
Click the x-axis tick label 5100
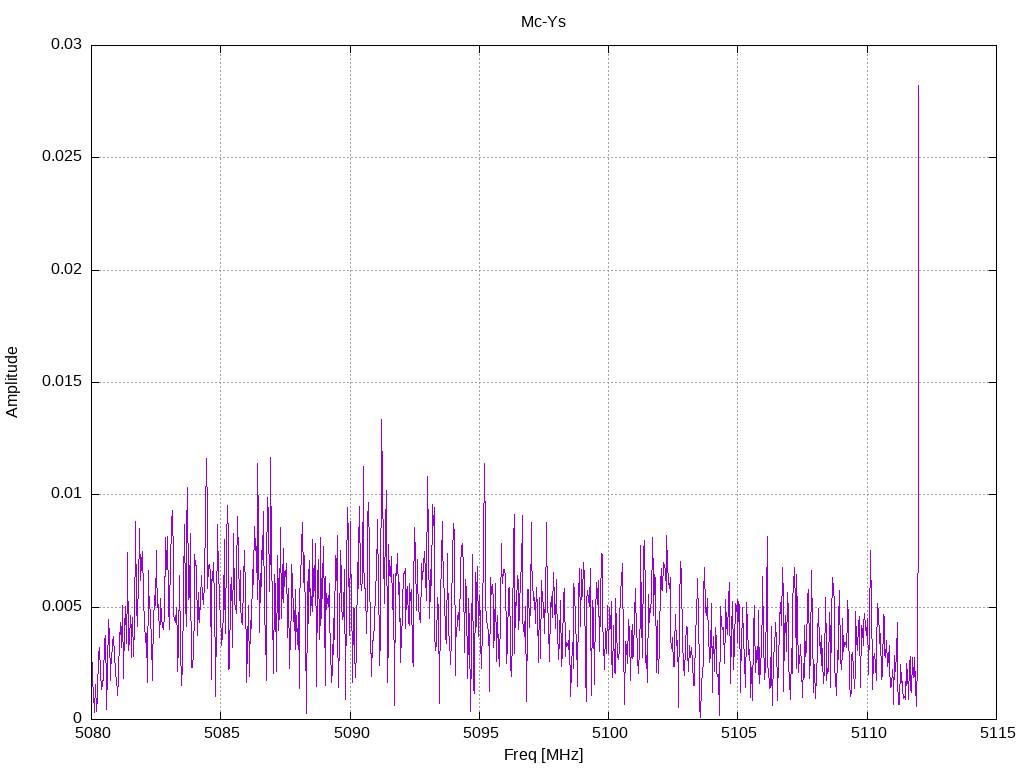[x=609, y=733]
